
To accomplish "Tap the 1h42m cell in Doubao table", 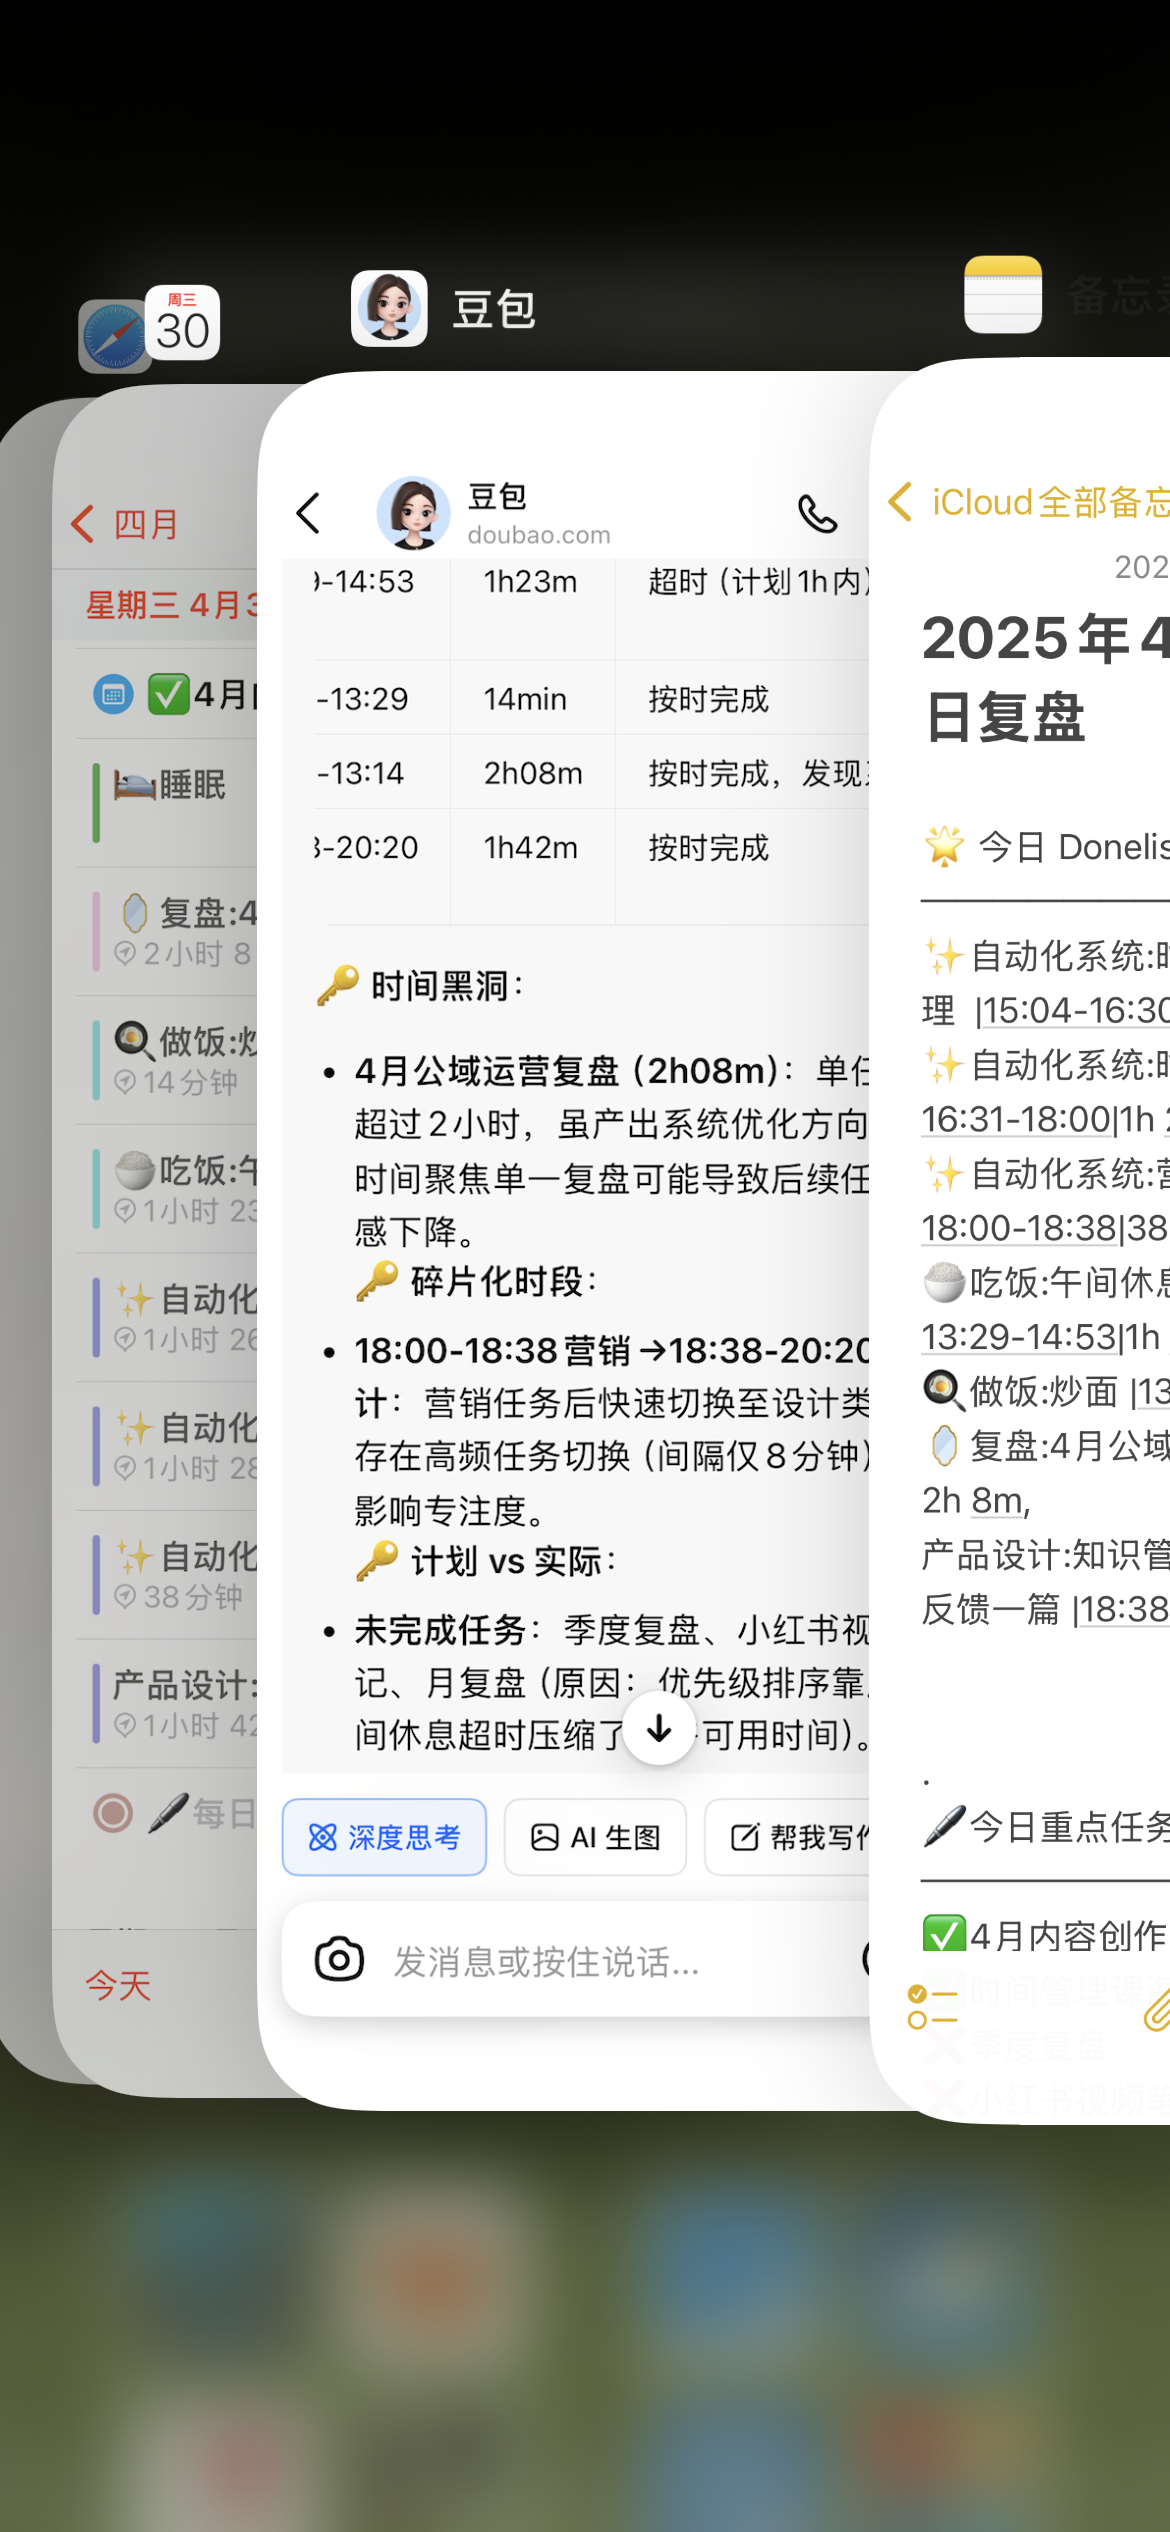I will [531, 847].
